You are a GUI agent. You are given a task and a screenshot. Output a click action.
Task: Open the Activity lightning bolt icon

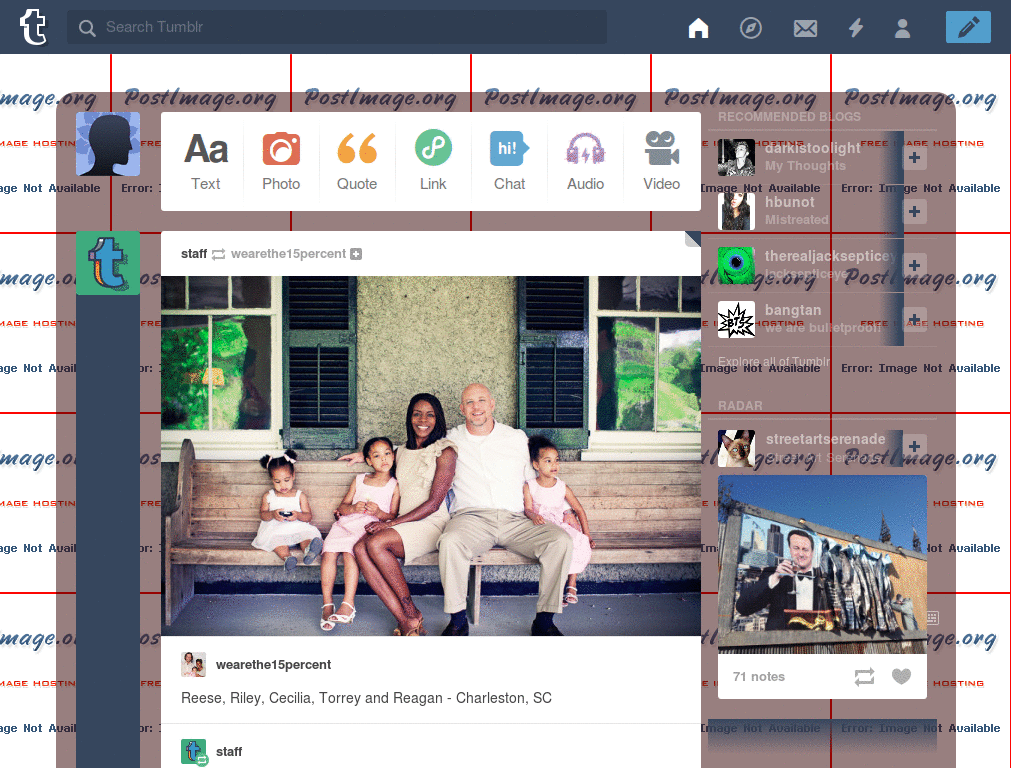pos(856,27)
